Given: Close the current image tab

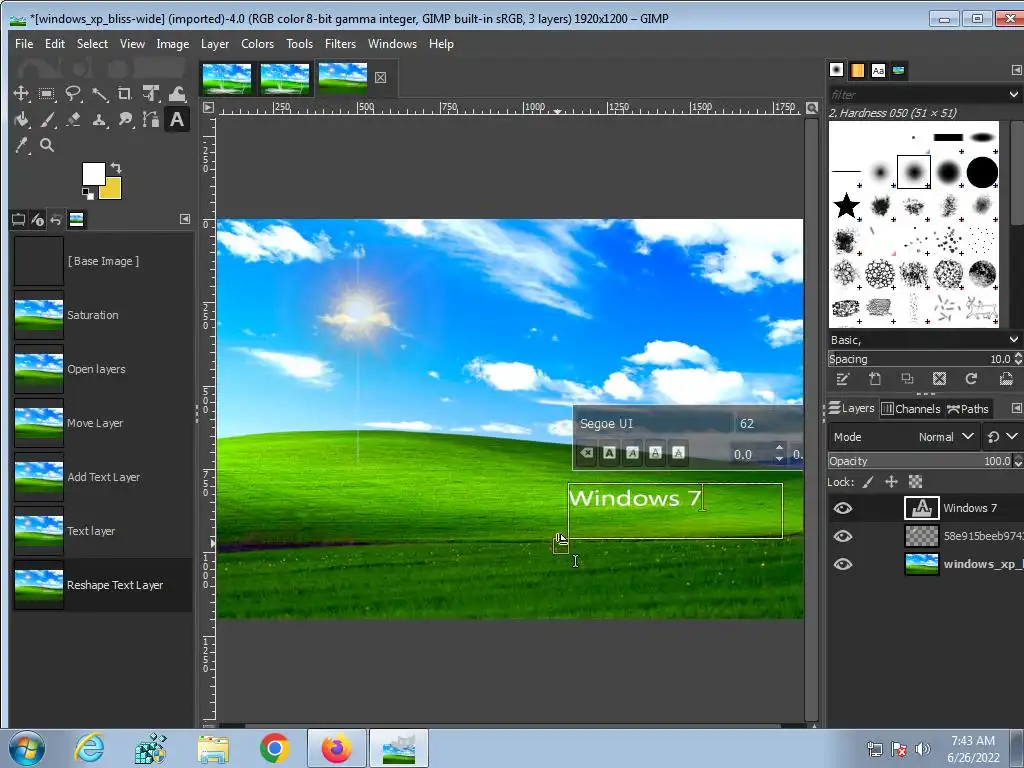Looking at the screenshot, I should (381, 78).
